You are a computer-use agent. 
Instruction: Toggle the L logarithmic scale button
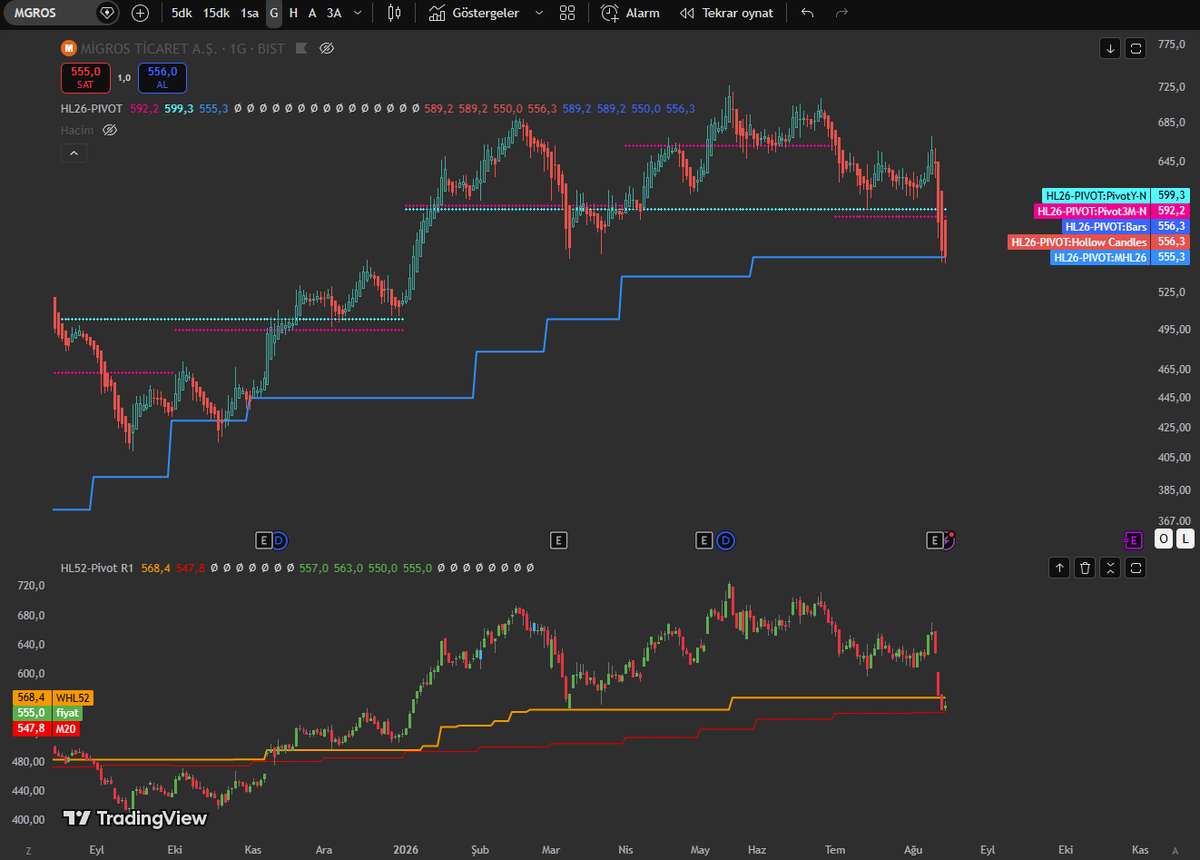click(x=1185, y=539)
